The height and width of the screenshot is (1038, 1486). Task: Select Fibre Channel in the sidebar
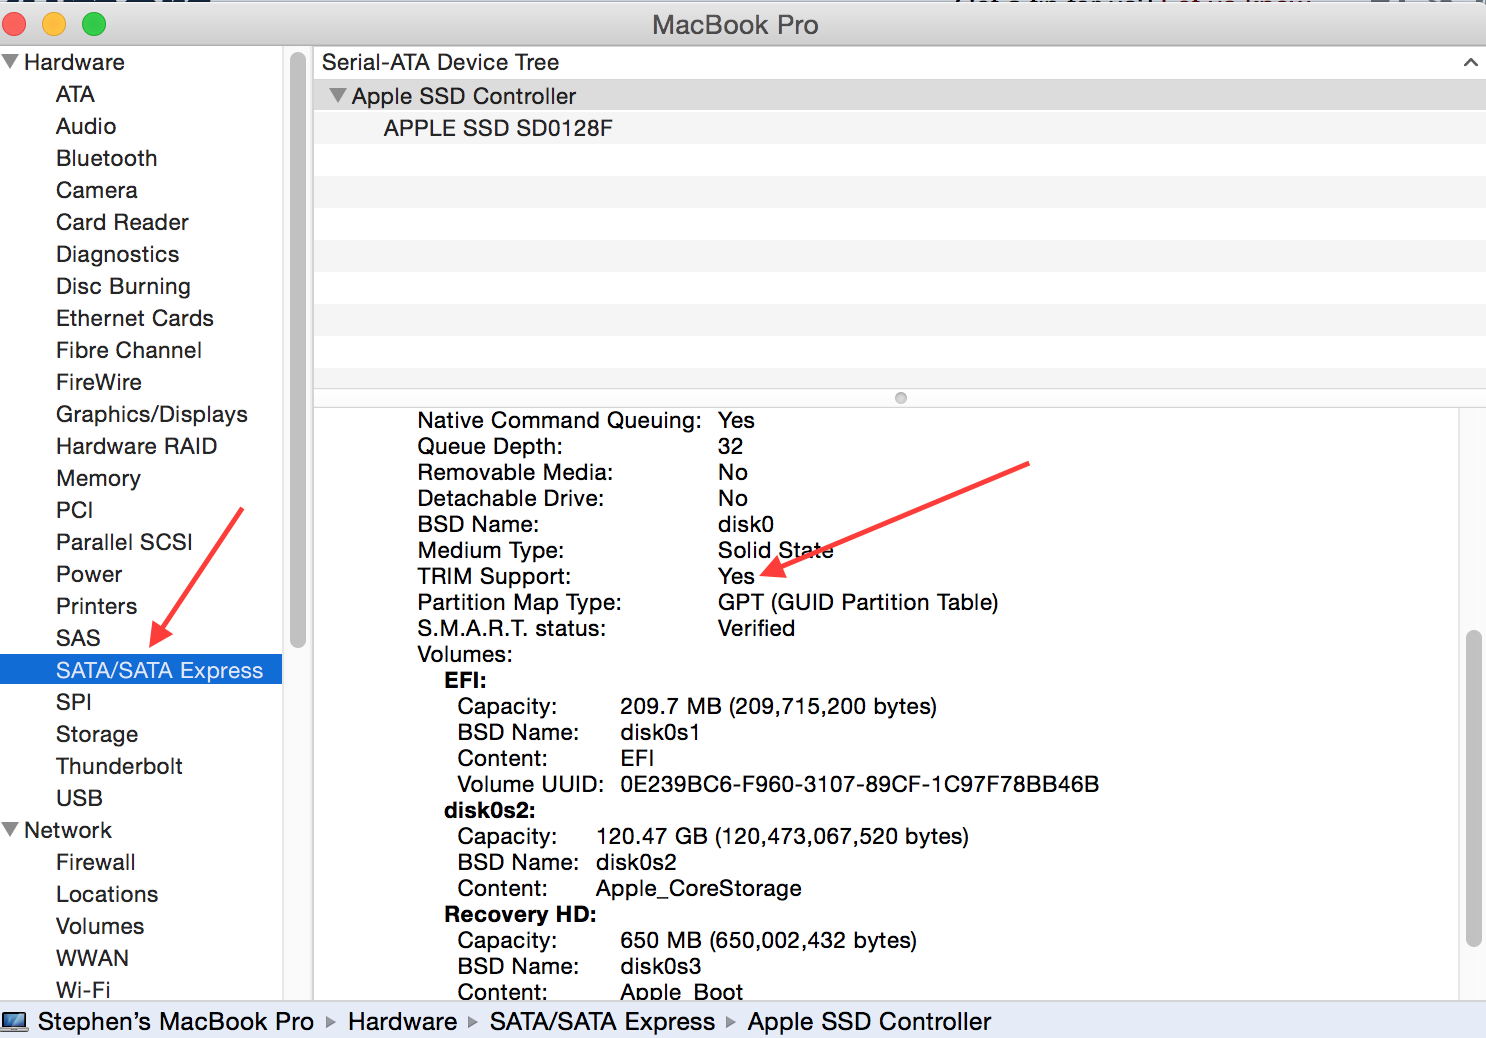(129, 350)
